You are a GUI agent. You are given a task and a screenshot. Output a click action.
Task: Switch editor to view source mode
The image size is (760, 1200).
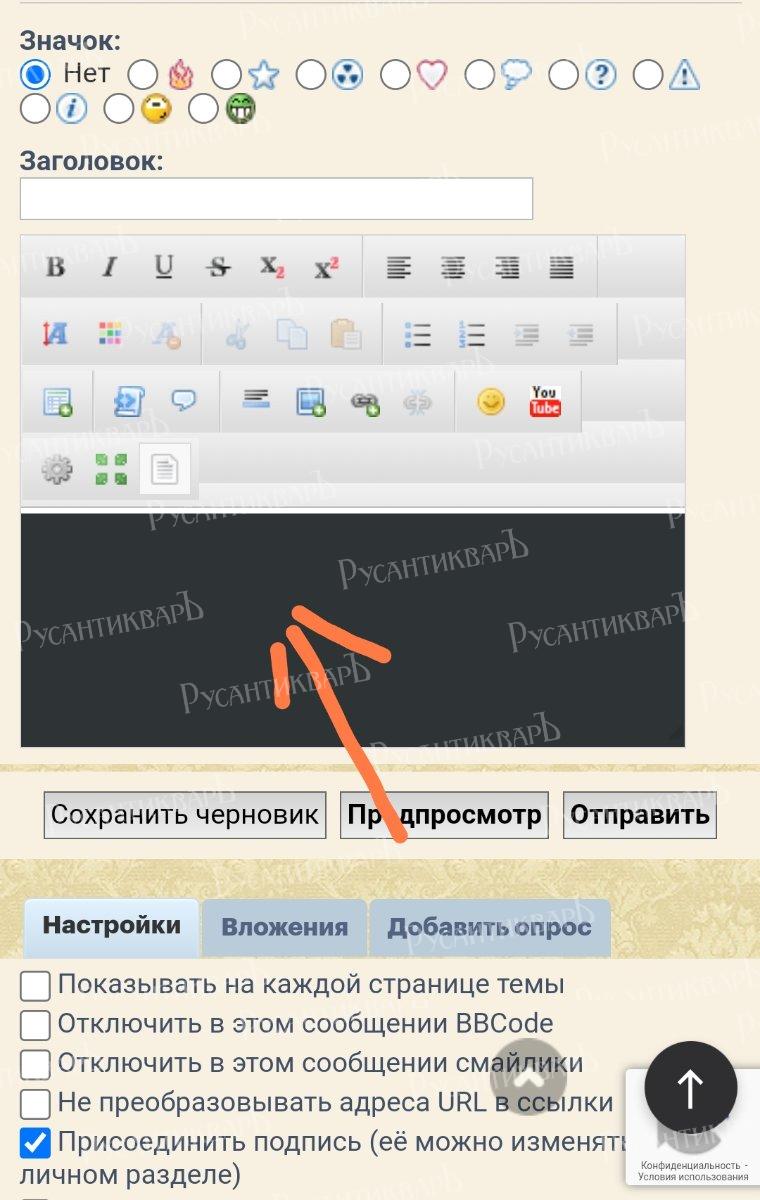coord(164,469)
